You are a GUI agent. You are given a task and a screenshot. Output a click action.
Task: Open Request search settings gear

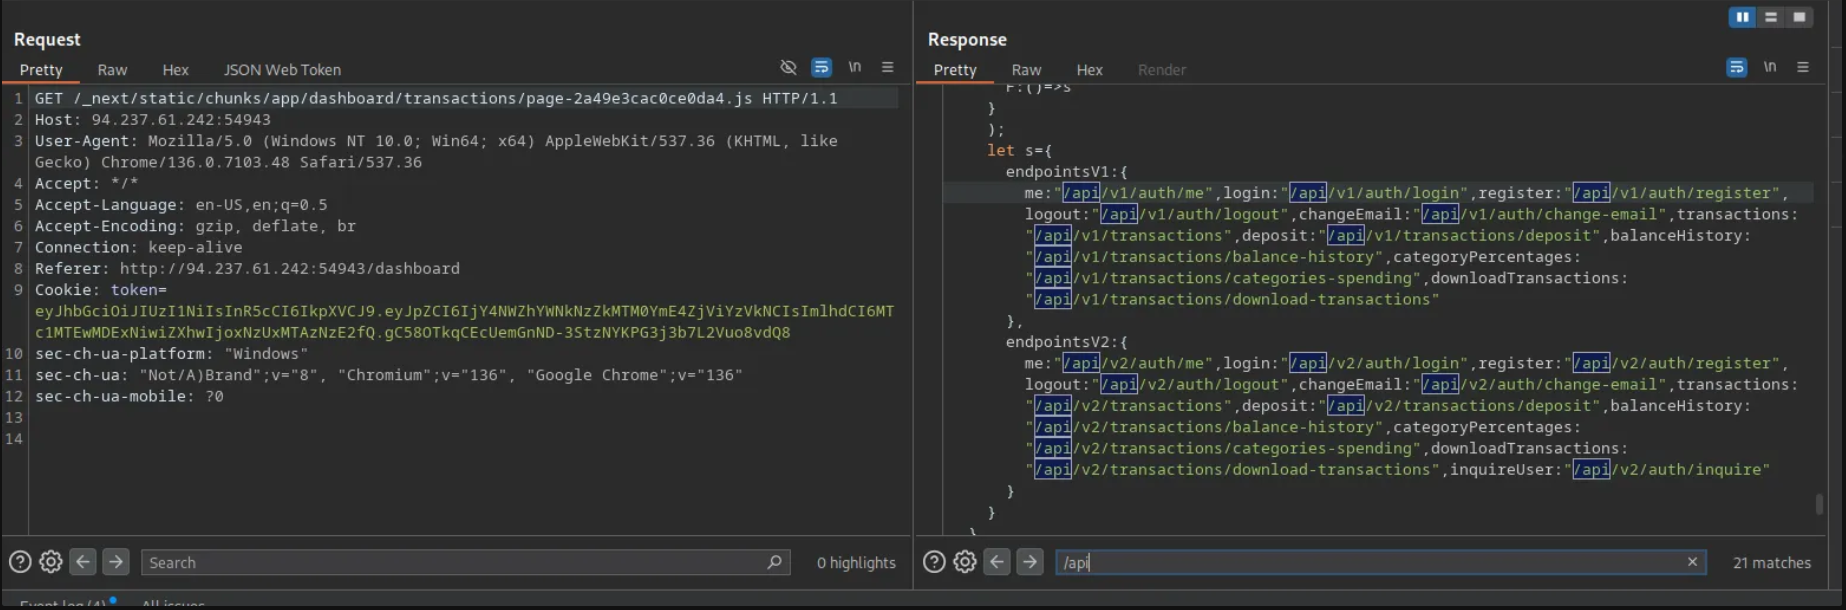coord(51,562)
